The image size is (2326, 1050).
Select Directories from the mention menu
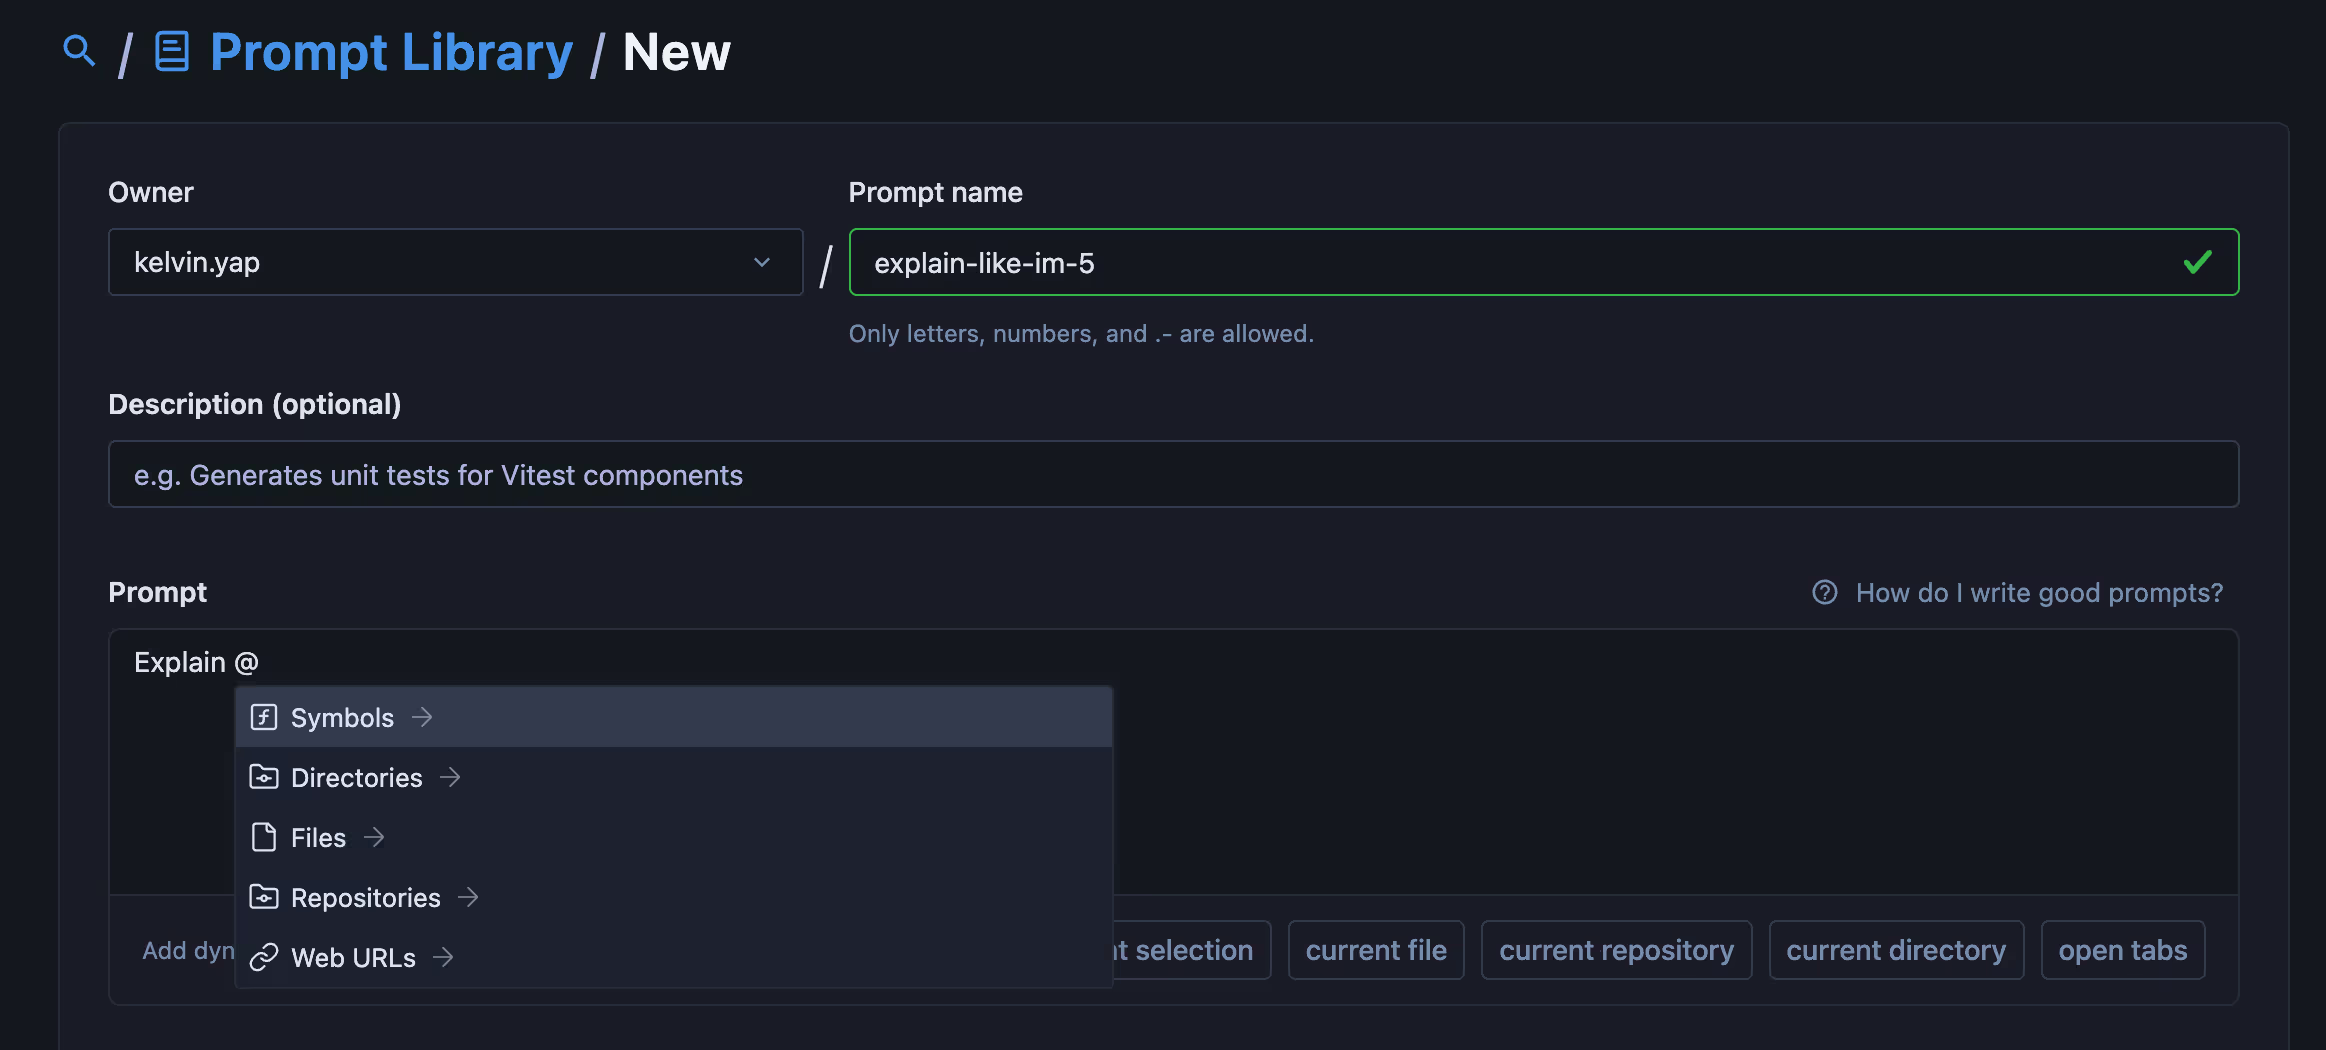click(x=356, y=777)
